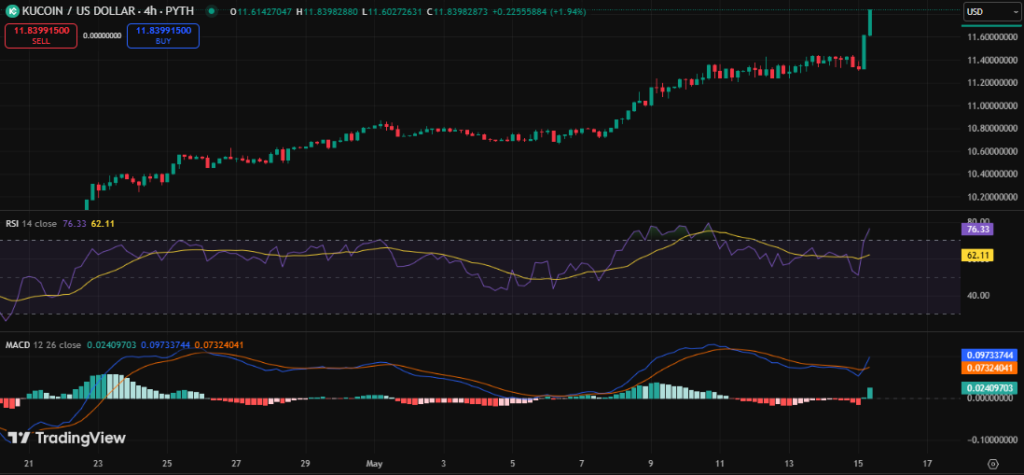The image size is (1024, 475).
Task: Click date 29 on the time axis
Action: click(305, 463)
